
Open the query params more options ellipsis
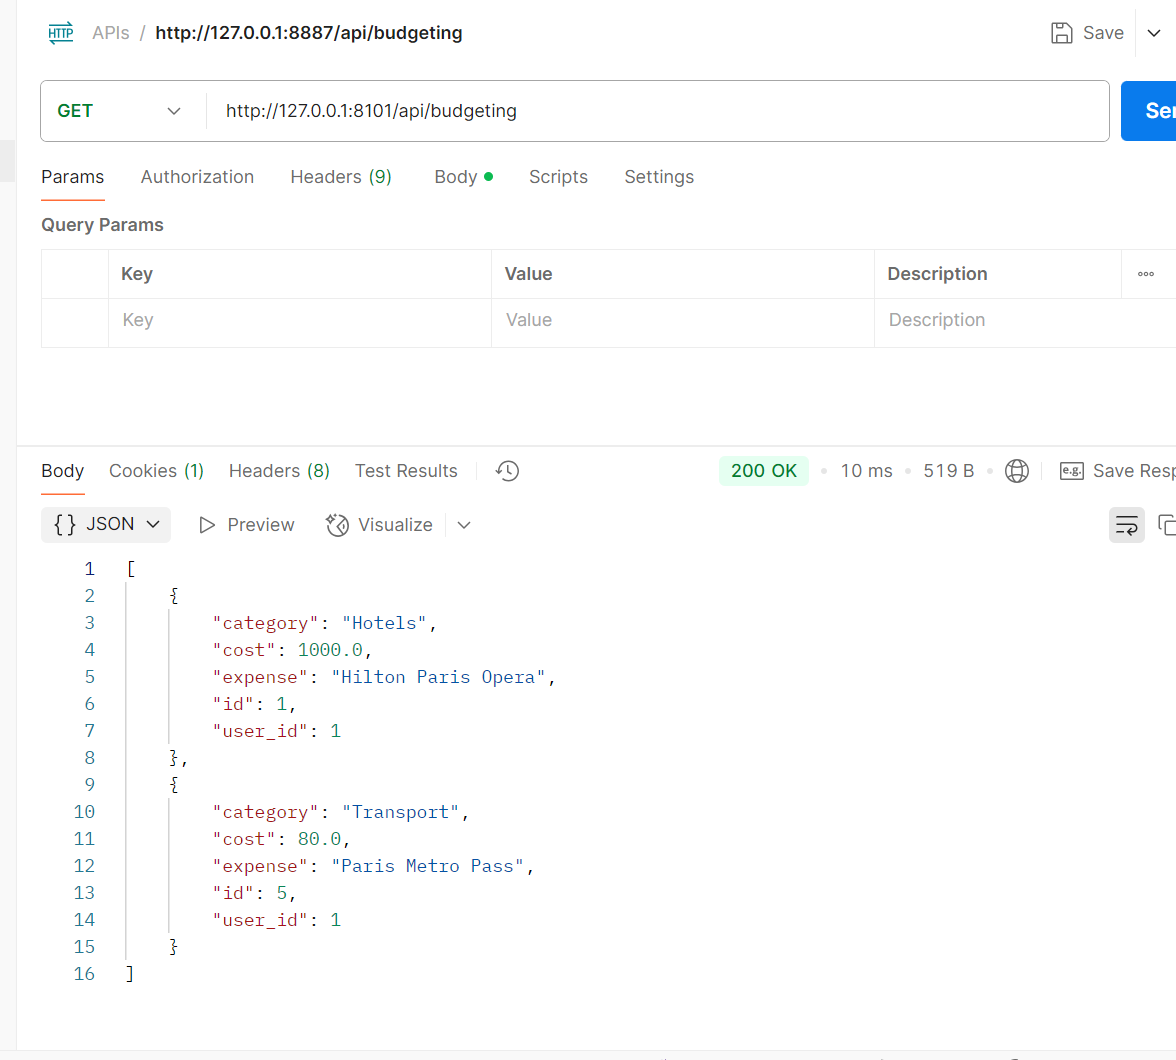pos(1145,274)
